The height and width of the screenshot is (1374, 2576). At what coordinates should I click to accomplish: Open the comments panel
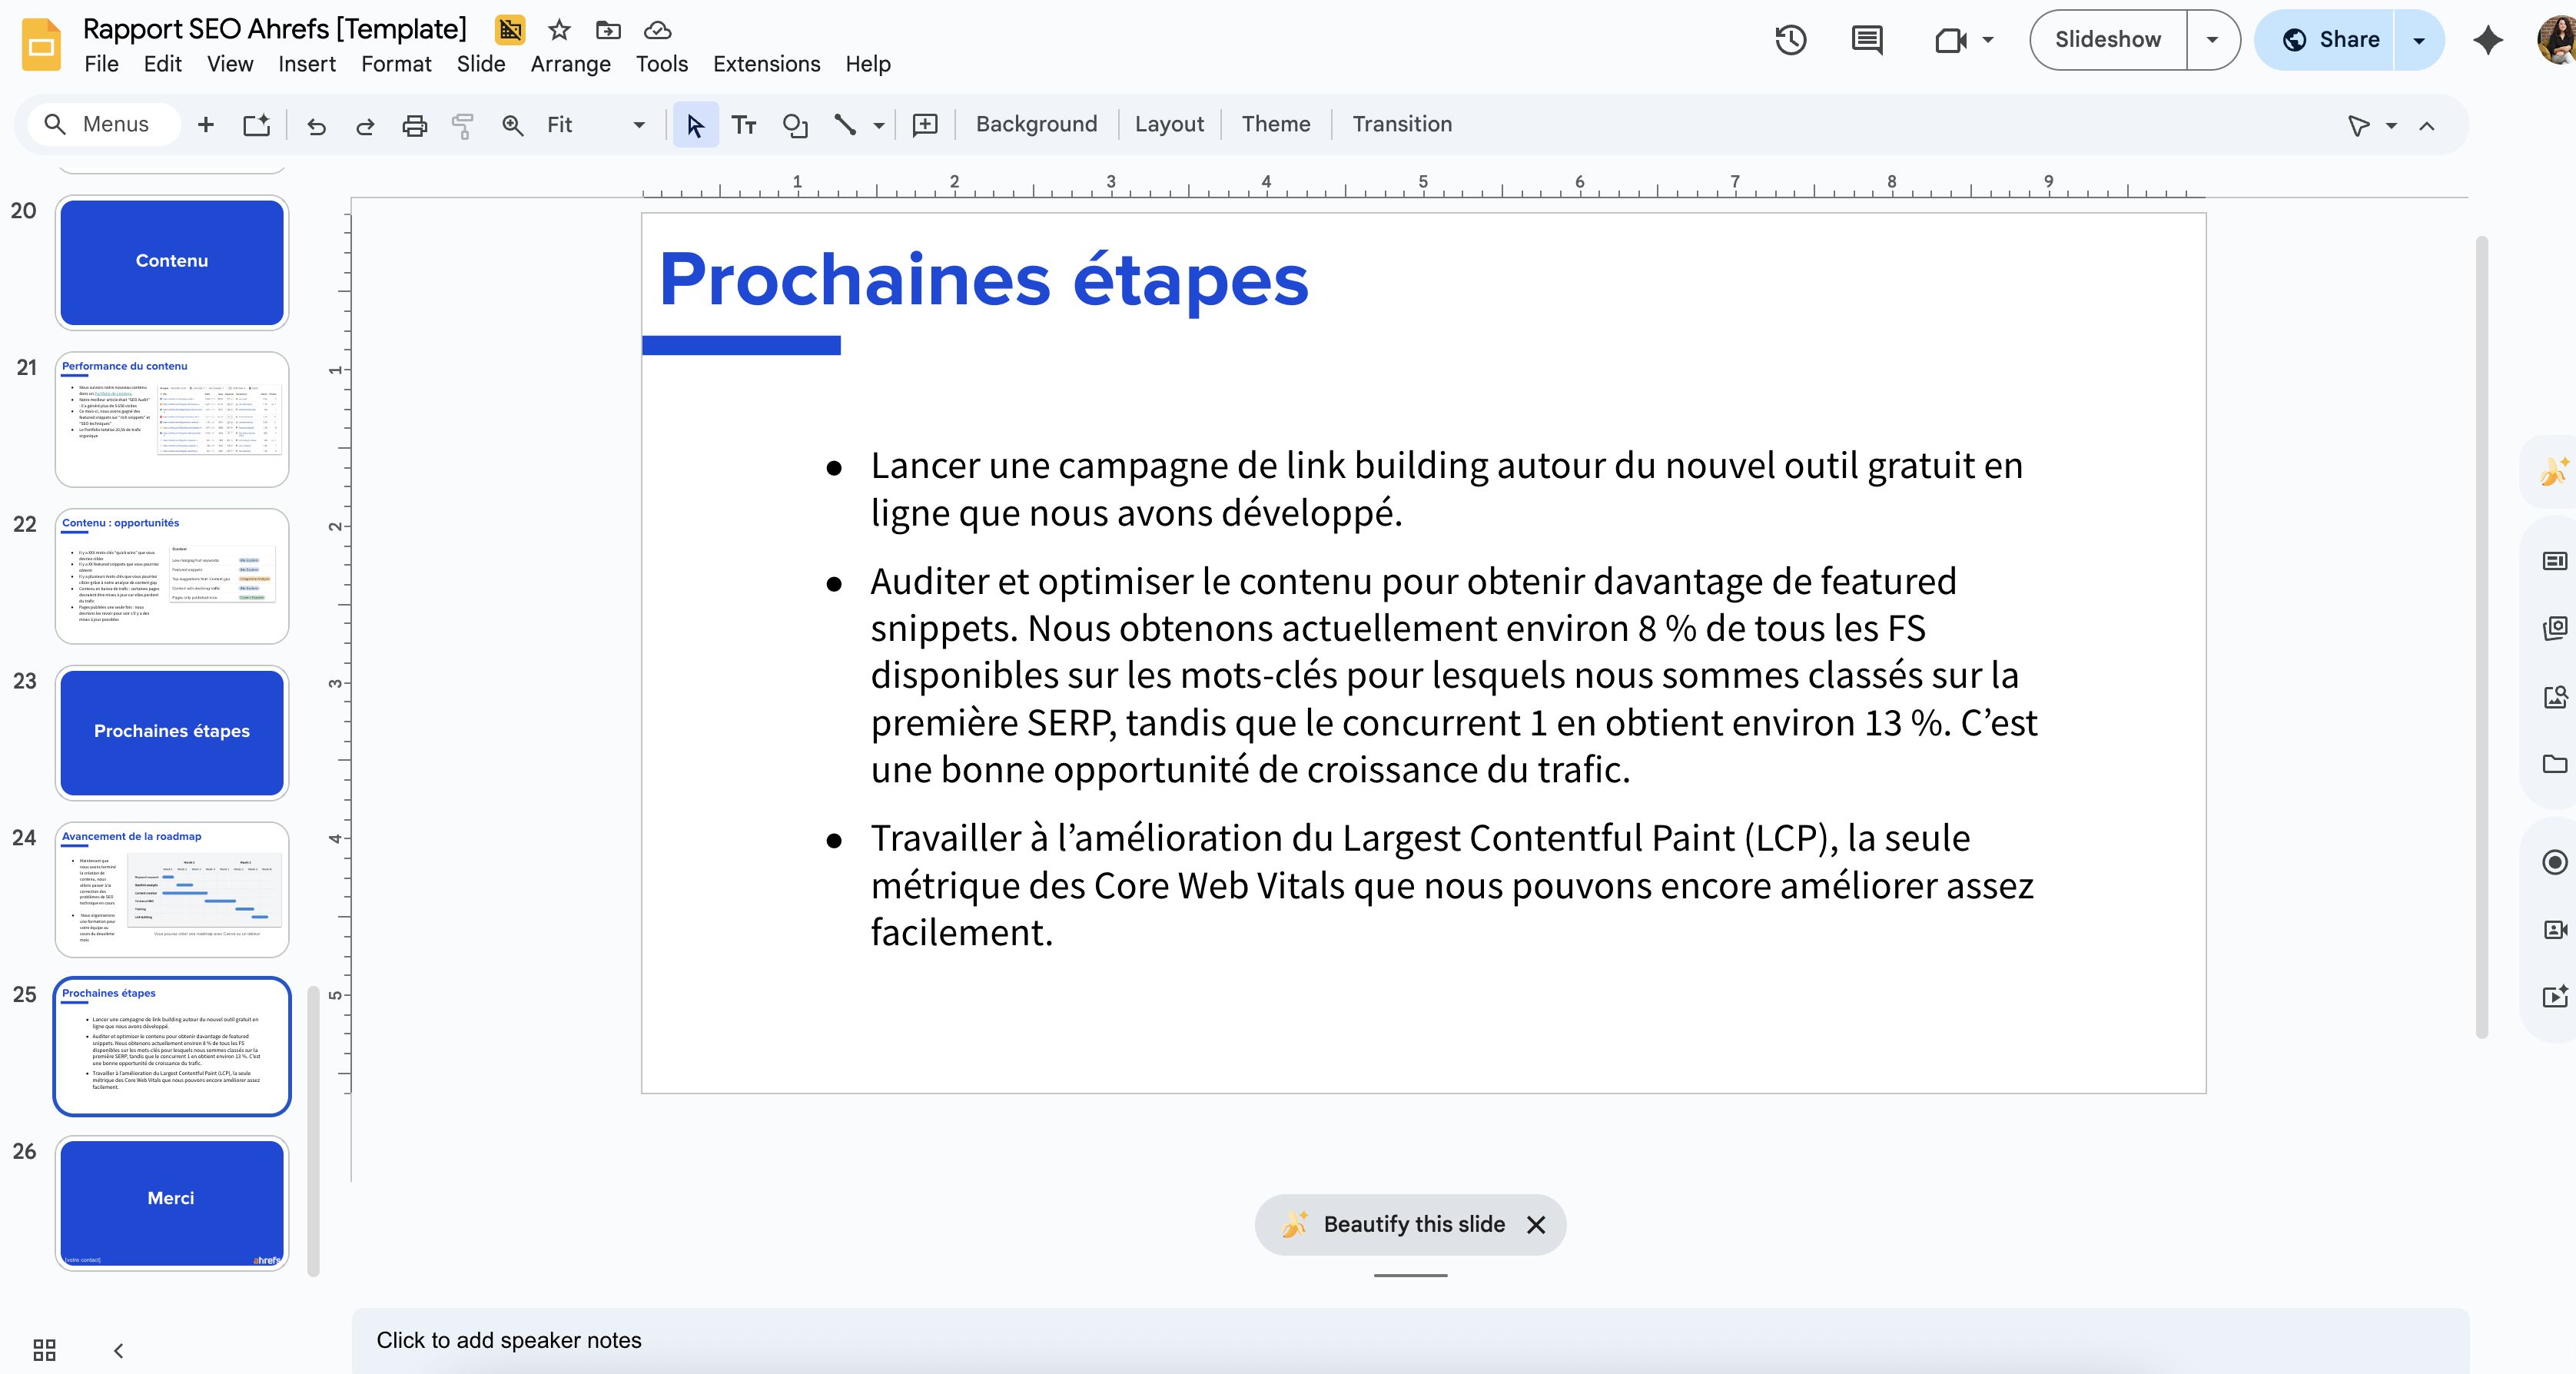tap(1866, 40)
